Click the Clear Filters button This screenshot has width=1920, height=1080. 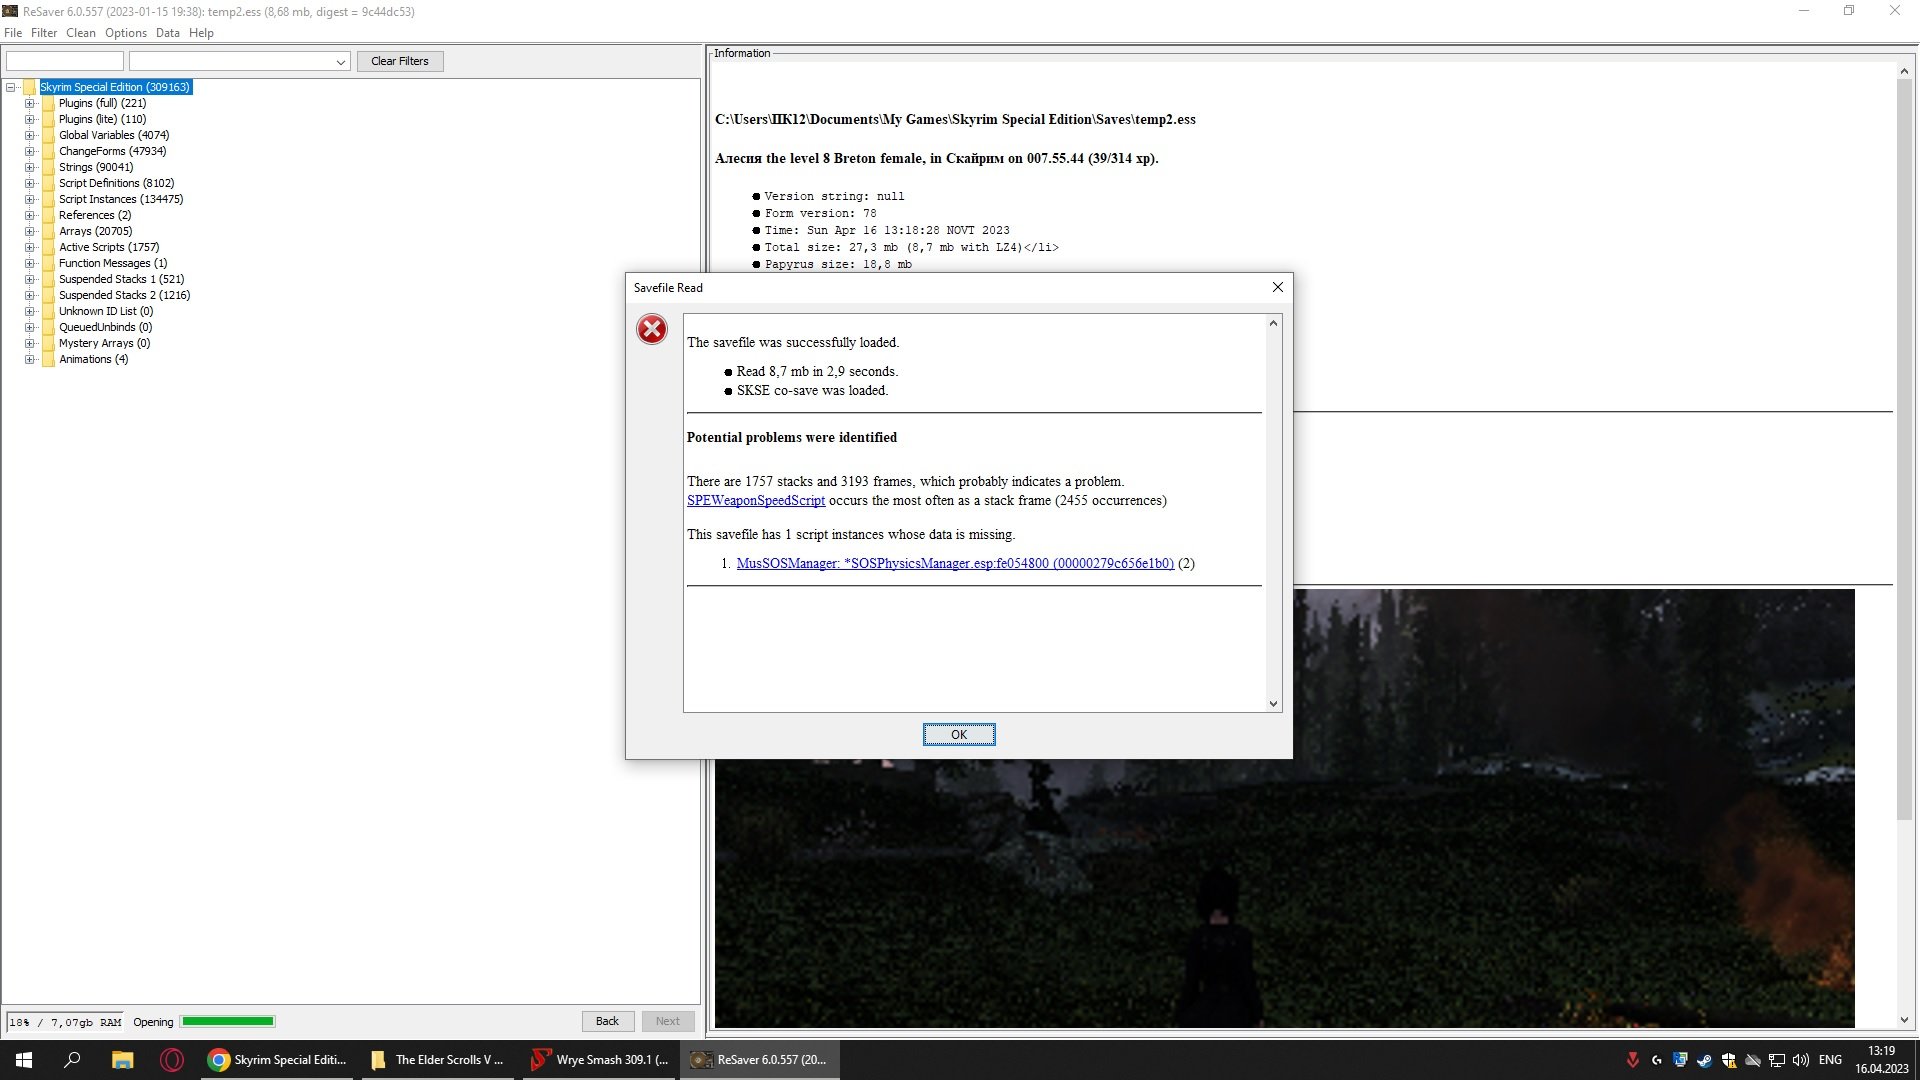[399, 61]
